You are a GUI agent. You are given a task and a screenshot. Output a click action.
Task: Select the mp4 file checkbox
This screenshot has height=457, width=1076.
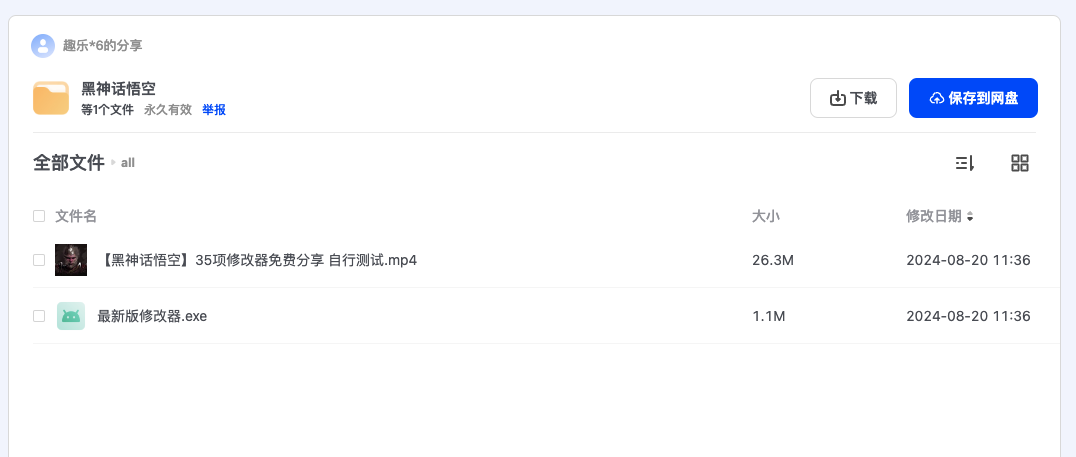(39, 260)
